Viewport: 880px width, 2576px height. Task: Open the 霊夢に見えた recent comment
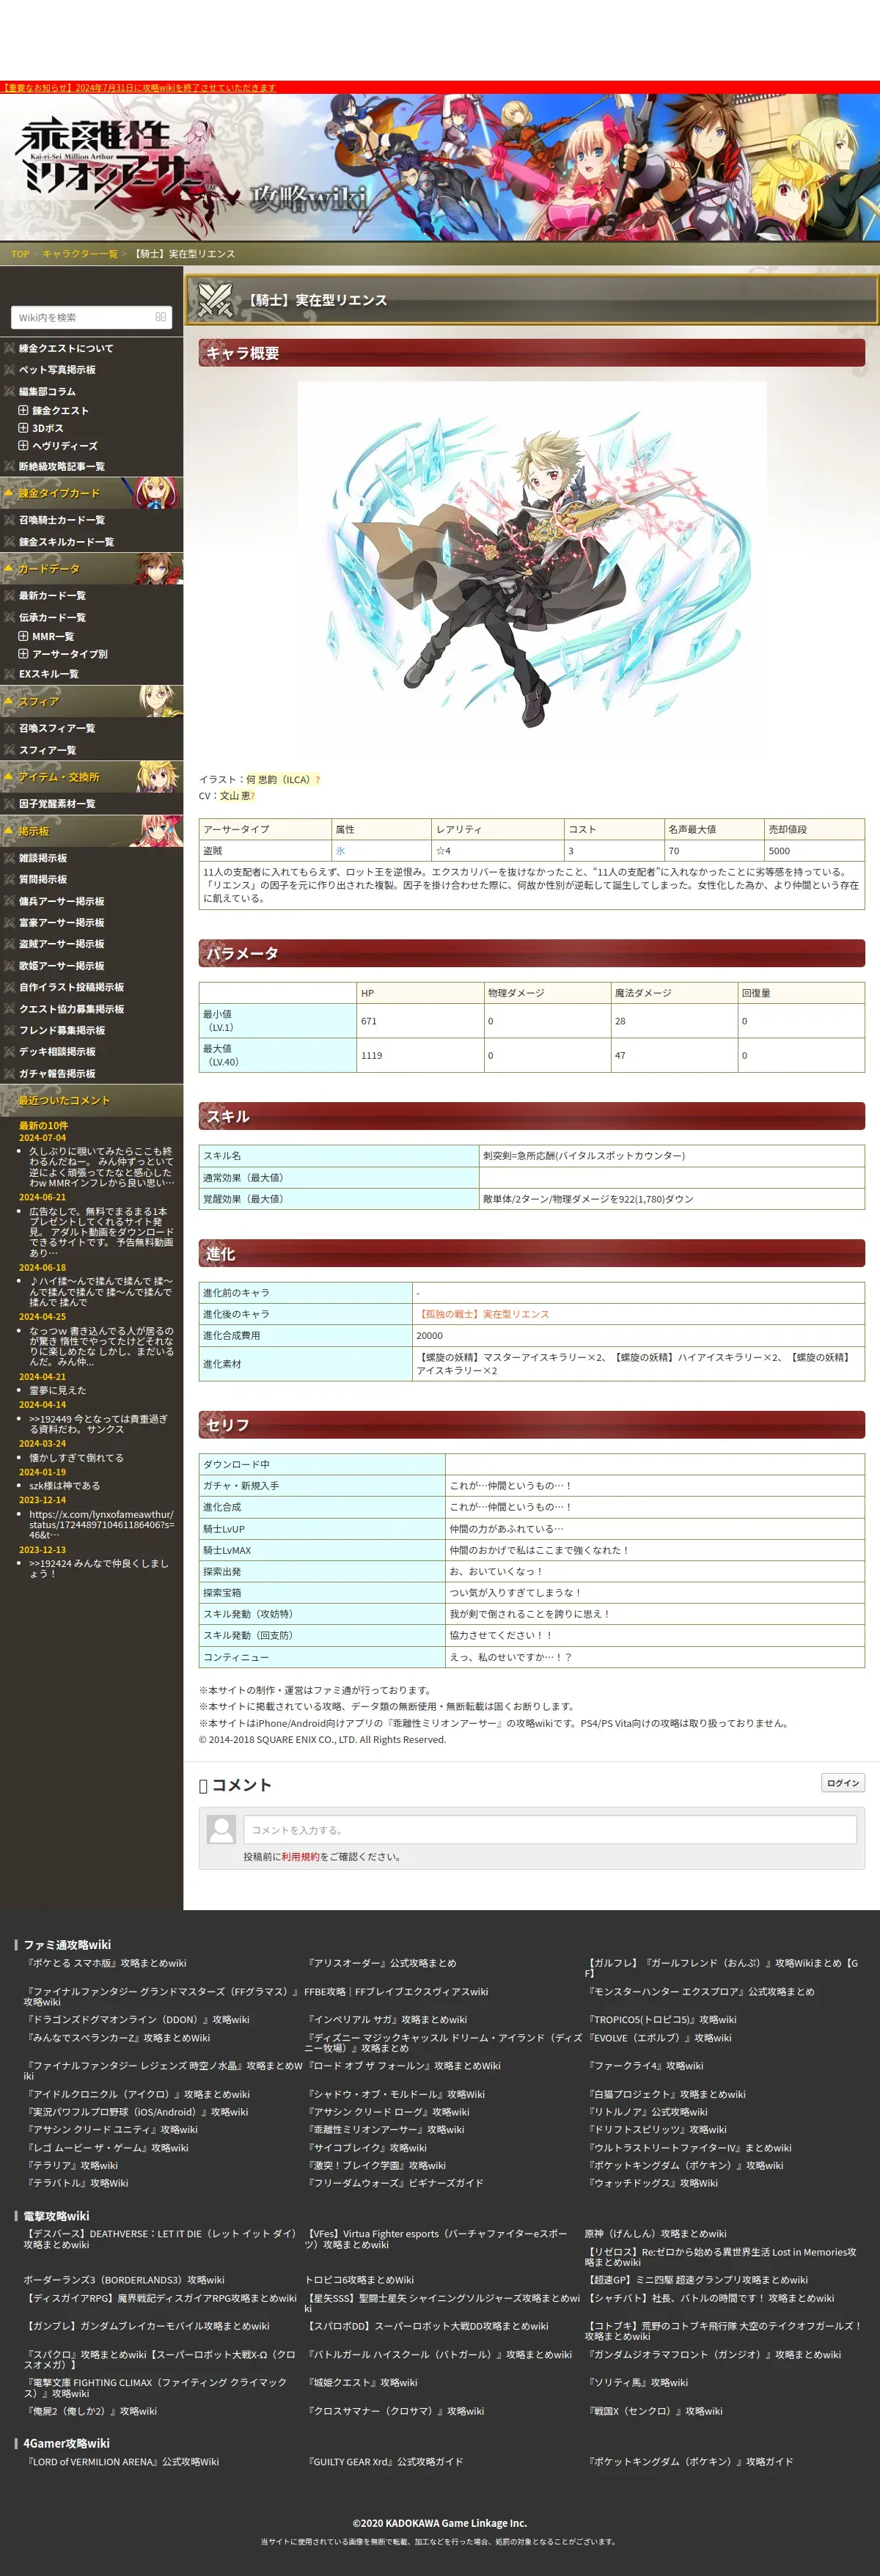point(57,1390)
